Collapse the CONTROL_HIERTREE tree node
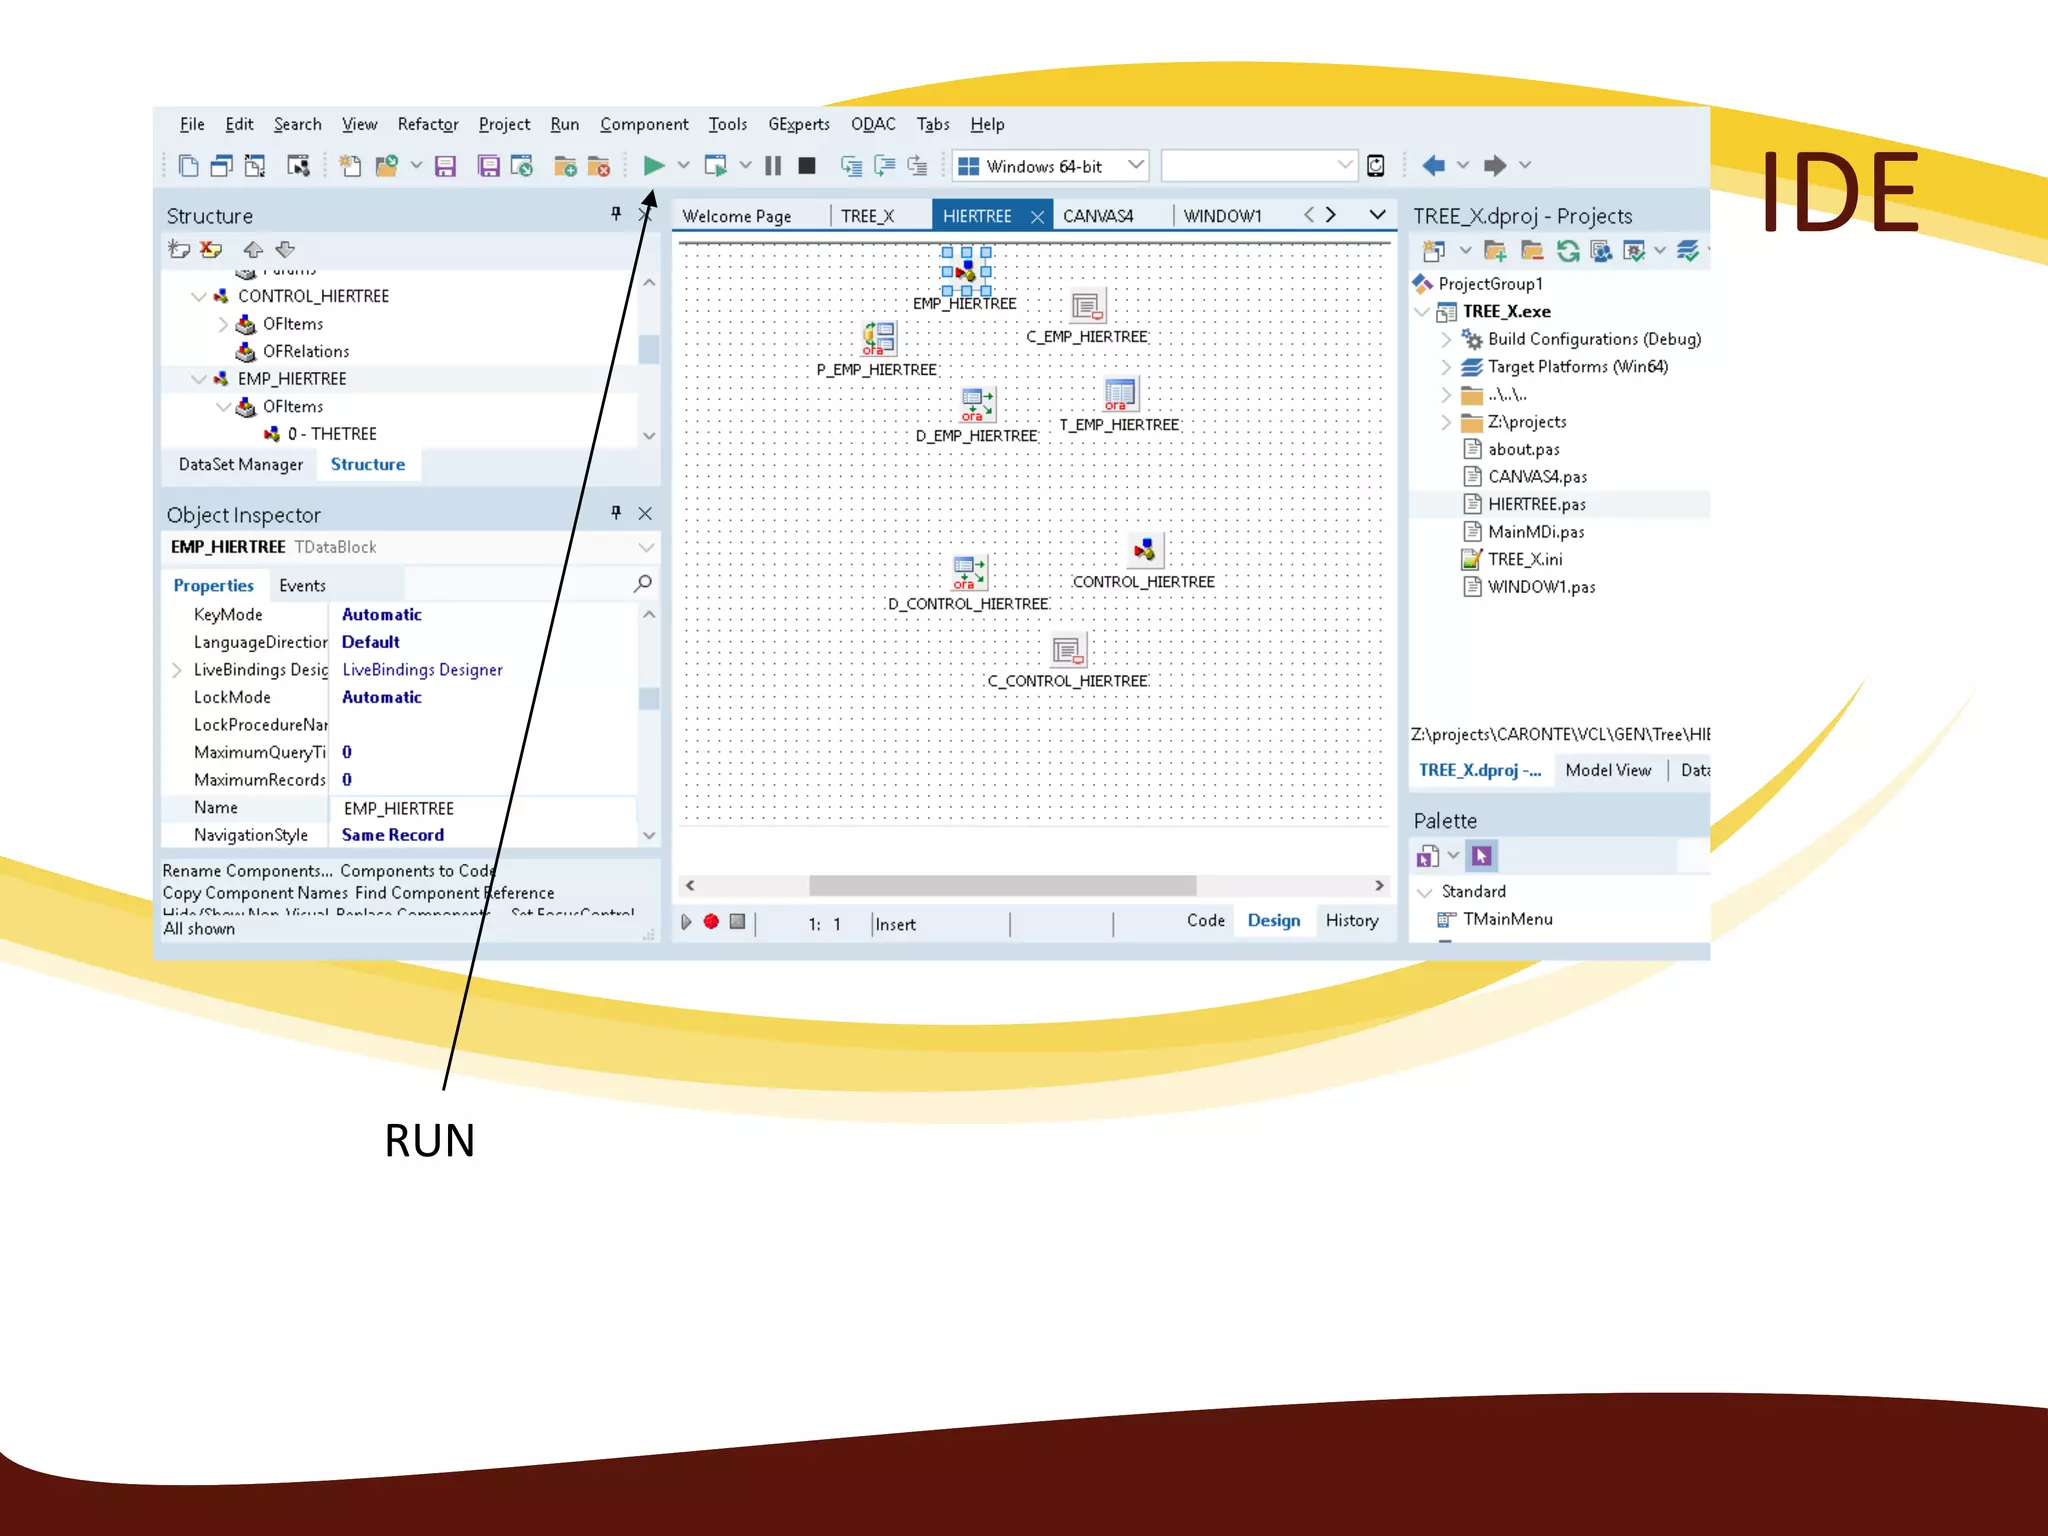The height and width of the screenshot is (1536, 2048). (198, 297)
